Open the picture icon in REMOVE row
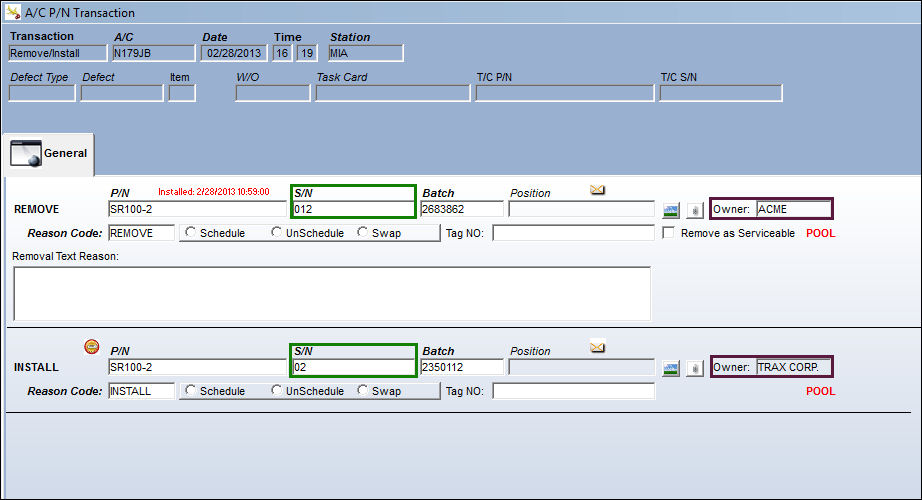Screen dimensions: 922x500 pos(671,210)
